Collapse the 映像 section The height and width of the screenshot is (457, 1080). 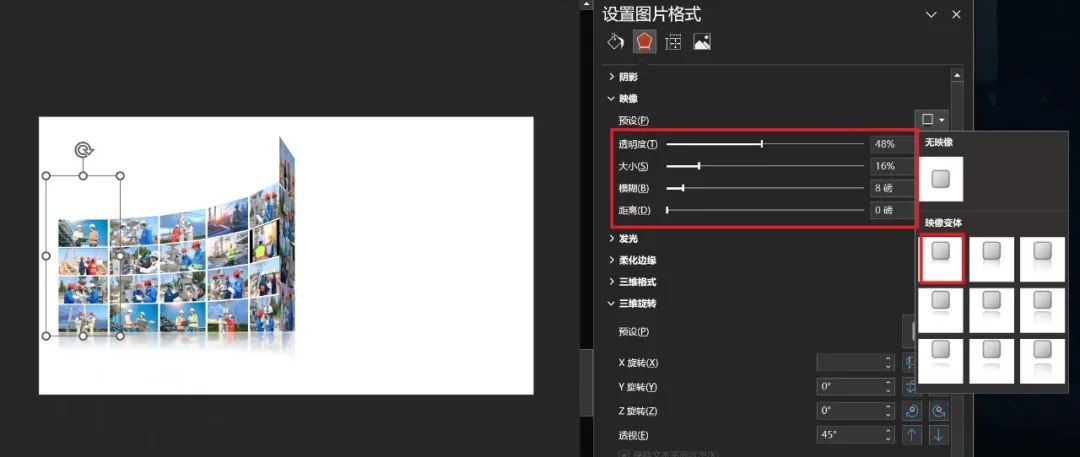pyautogui.click(x=623, y=99)
